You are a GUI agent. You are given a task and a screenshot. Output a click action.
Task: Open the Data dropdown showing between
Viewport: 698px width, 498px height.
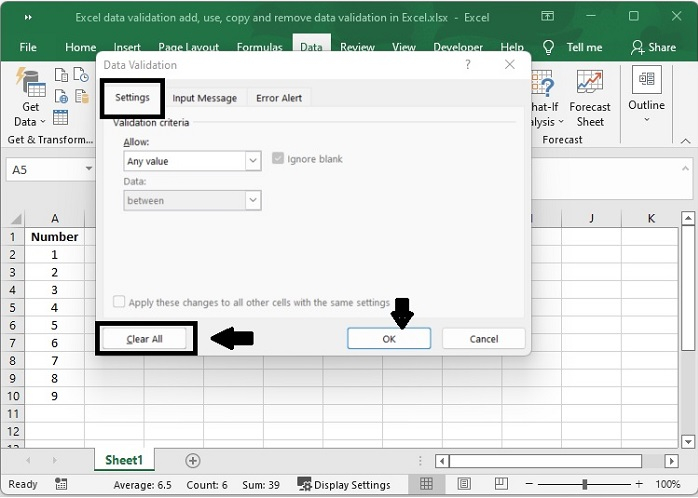(x=253, y=200)
